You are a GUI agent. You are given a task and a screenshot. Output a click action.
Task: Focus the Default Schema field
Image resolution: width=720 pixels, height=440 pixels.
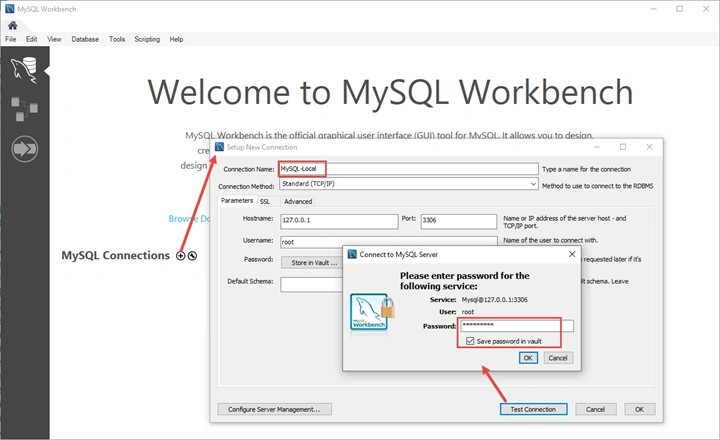click(x=312, y=284)
